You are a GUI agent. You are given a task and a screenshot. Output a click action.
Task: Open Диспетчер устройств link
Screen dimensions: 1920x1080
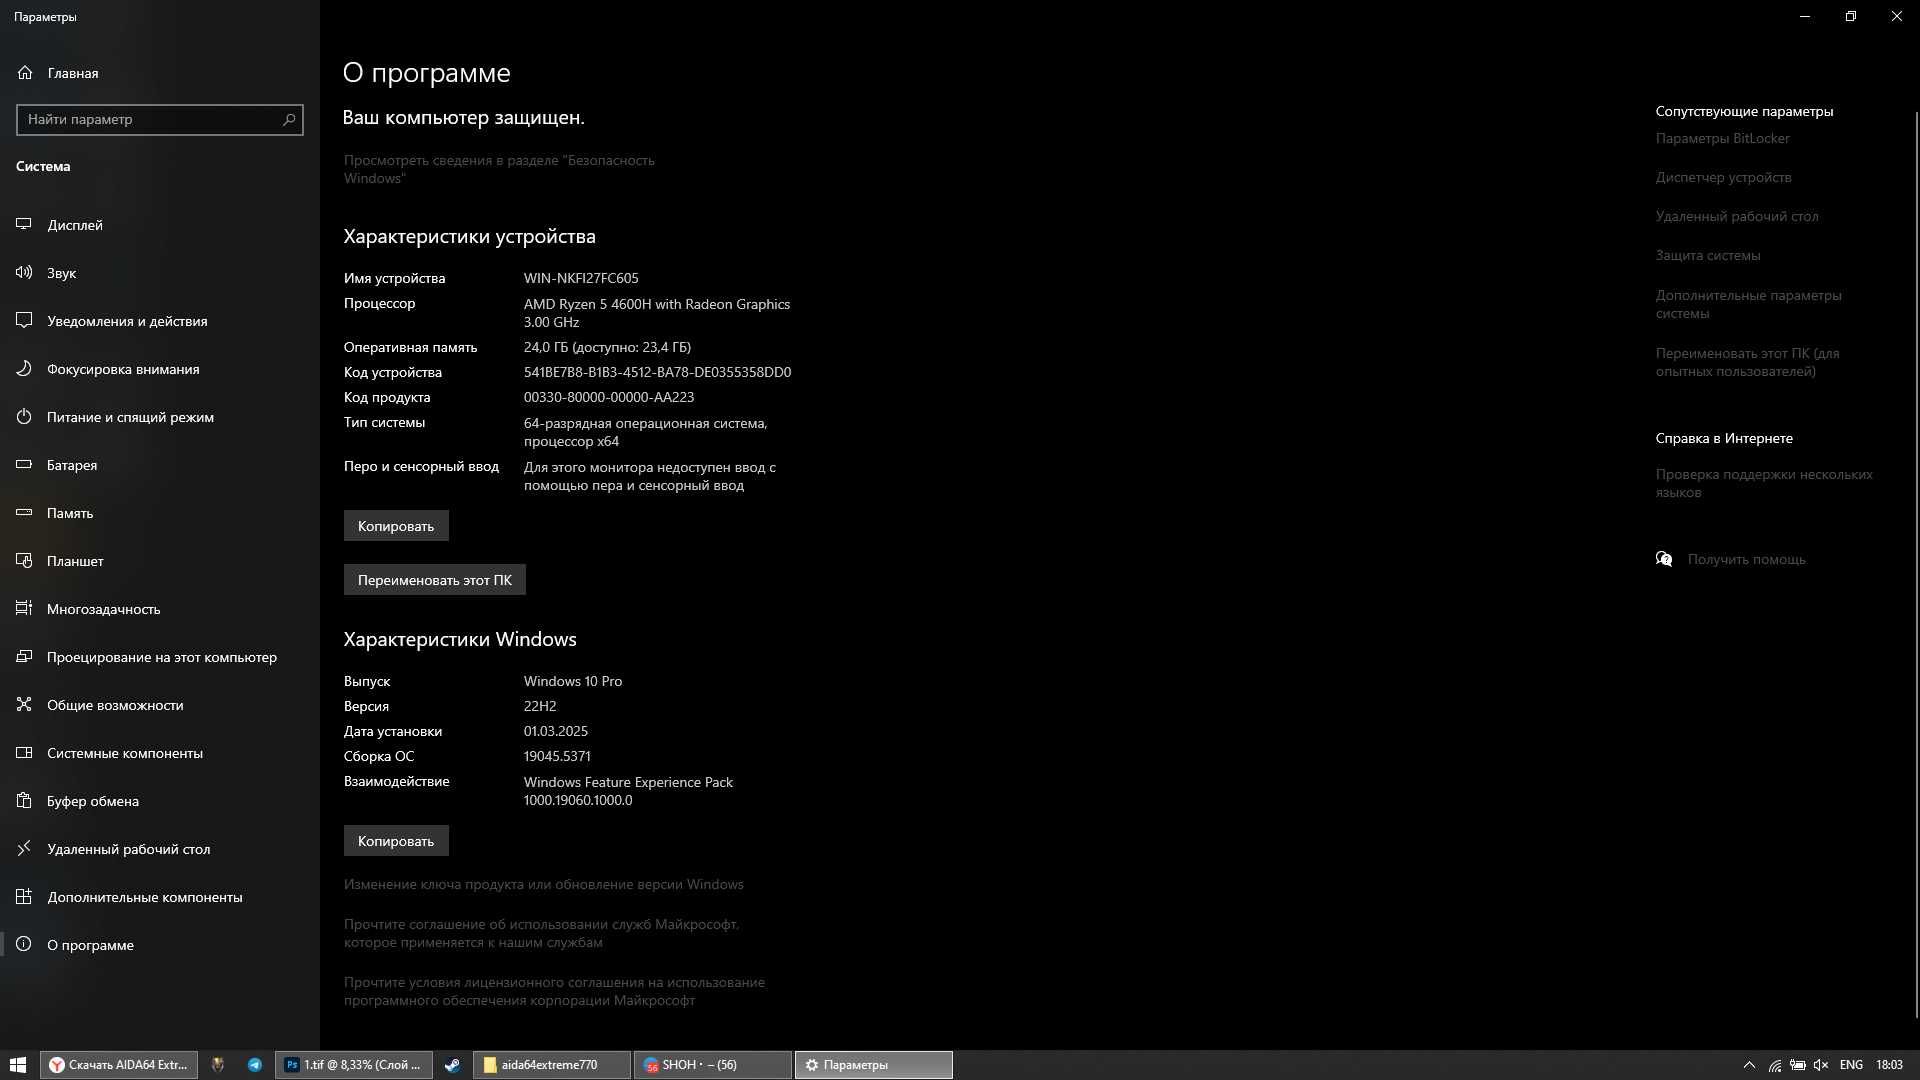point(1723,177)
